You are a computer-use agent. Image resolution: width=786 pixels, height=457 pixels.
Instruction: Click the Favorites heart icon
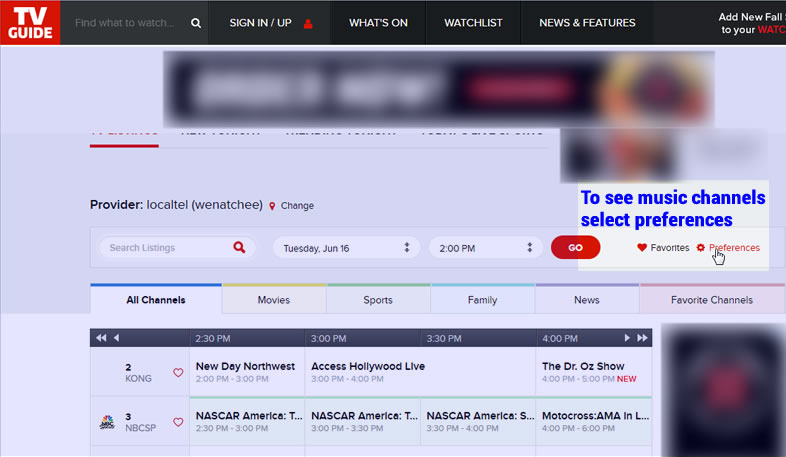(642, 247)
